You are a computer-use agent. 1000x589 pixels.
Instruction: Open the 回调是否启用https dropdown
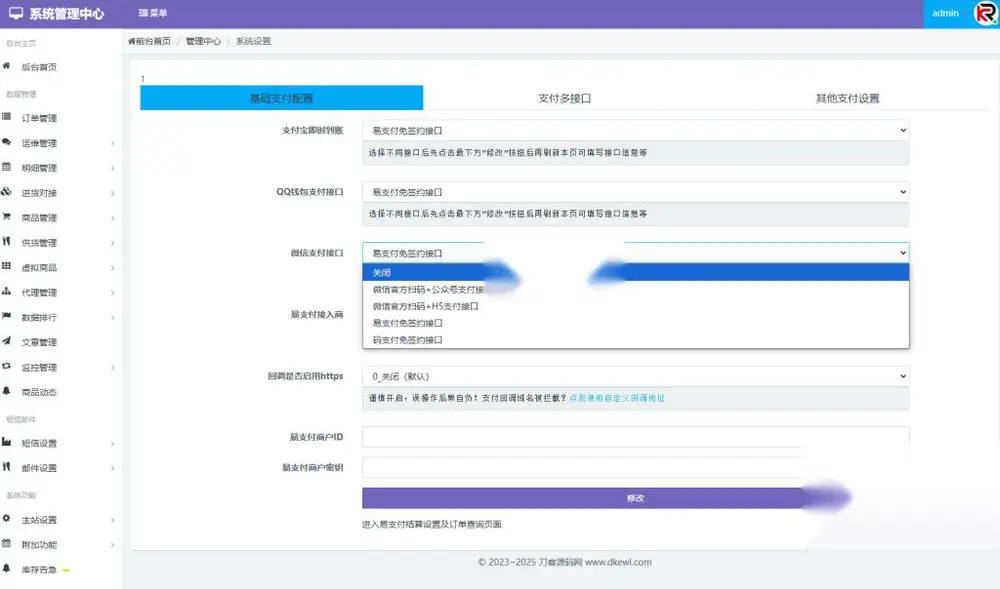tap(635, 376)
